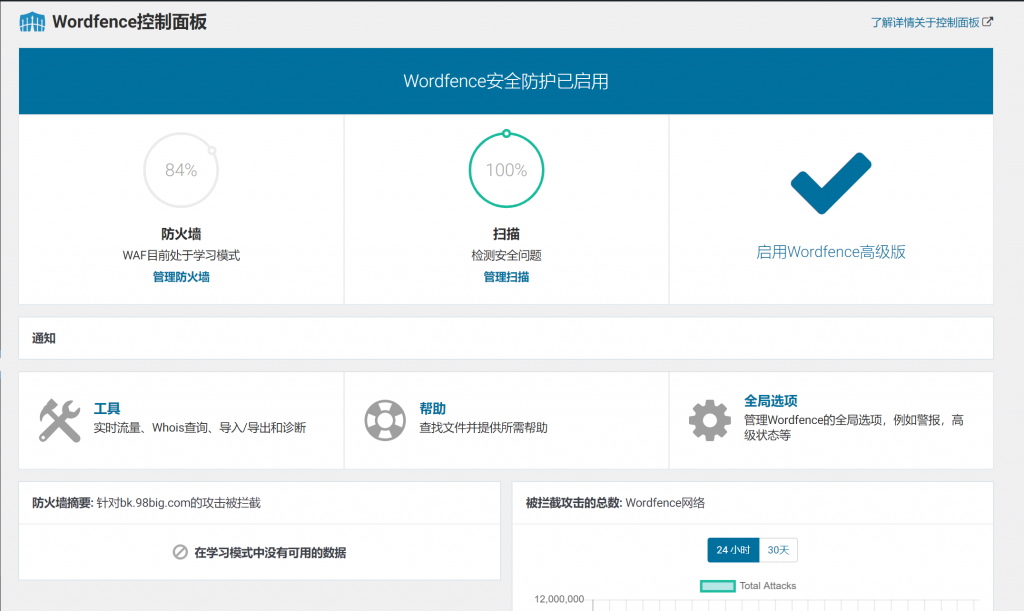Click the large blue checkmark icon
The width and height of the screenshot is (1024, 611).
coord(831,183)
